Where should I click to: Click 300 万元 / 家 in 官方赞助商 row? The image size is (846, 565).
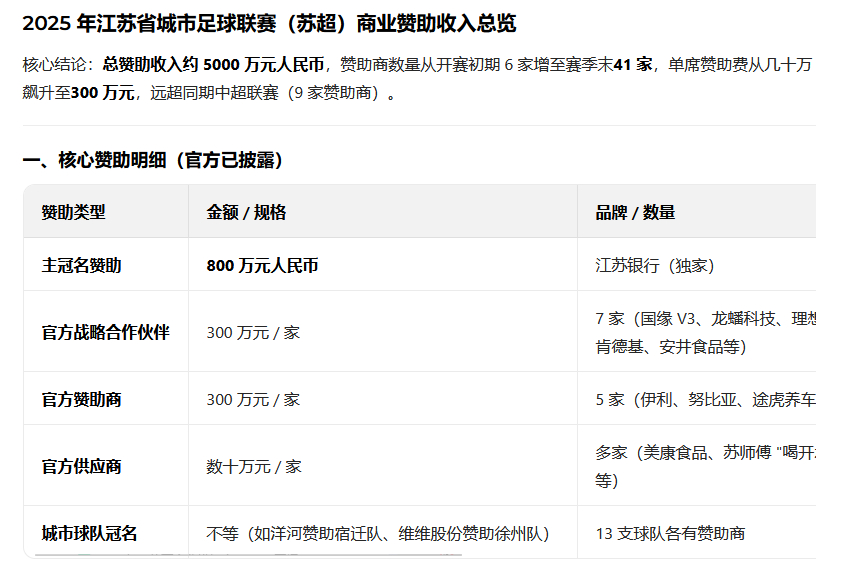click(x=253, y=399)
